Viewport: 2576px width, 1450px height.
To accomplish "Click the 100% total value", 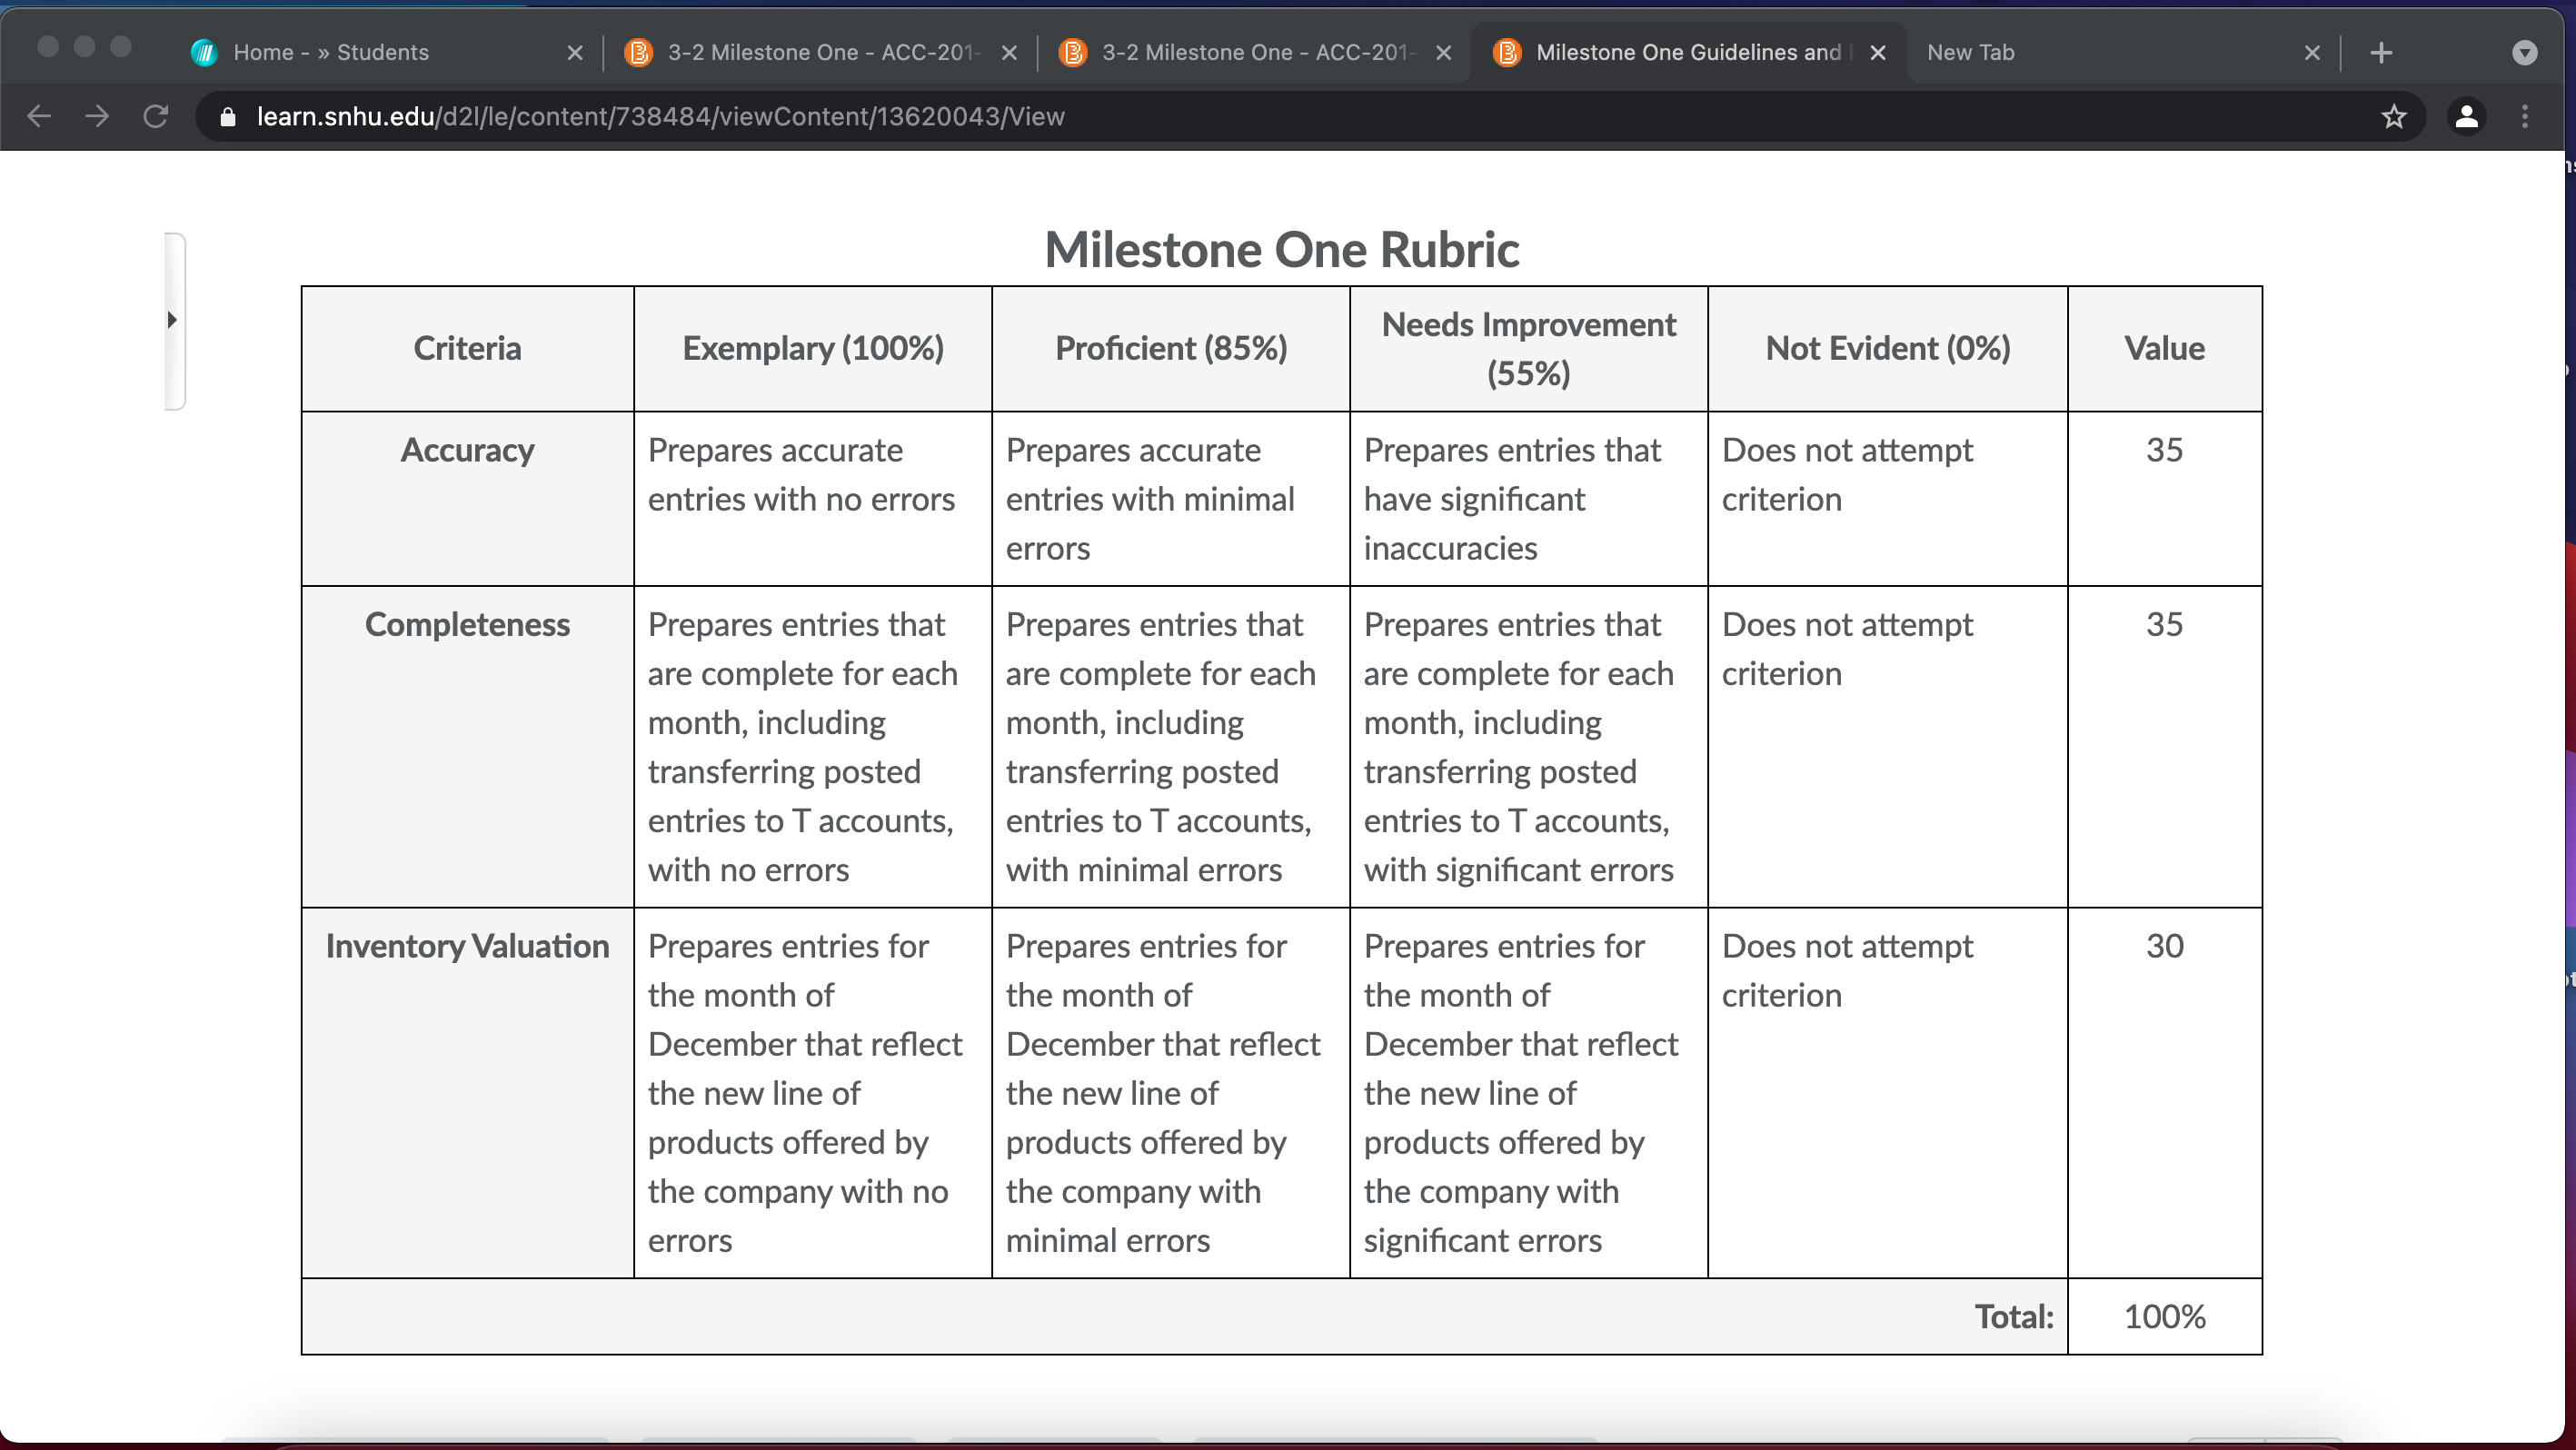I will coord(2164,1317).
